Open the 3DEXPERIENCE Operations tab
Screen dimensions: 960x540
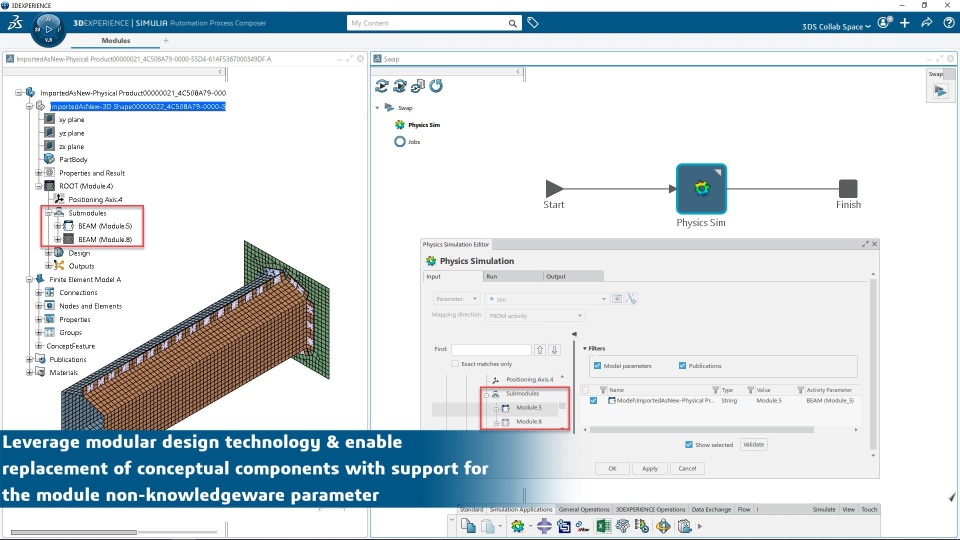click(650, 509)
